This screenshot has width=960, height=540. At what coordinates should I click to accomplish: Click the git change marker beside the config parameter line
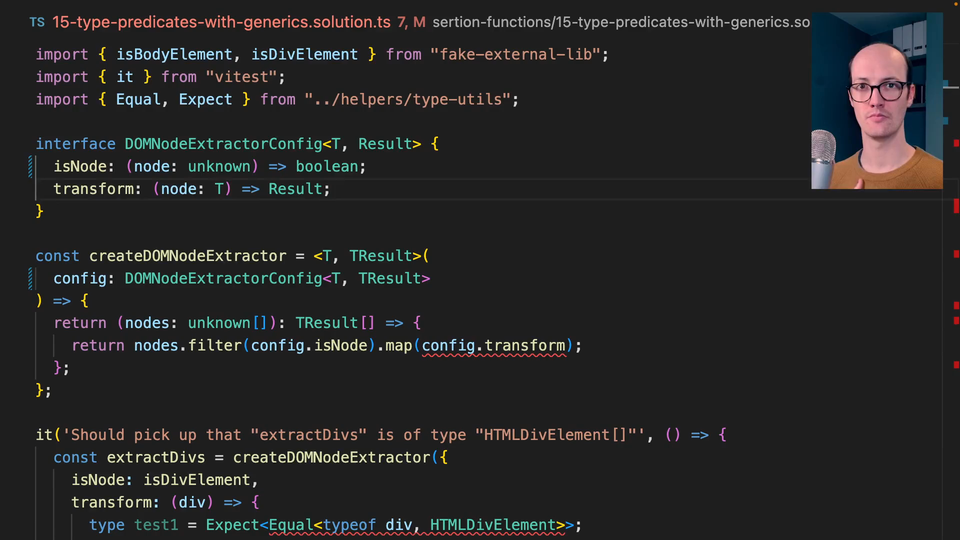tap(32, 278)
